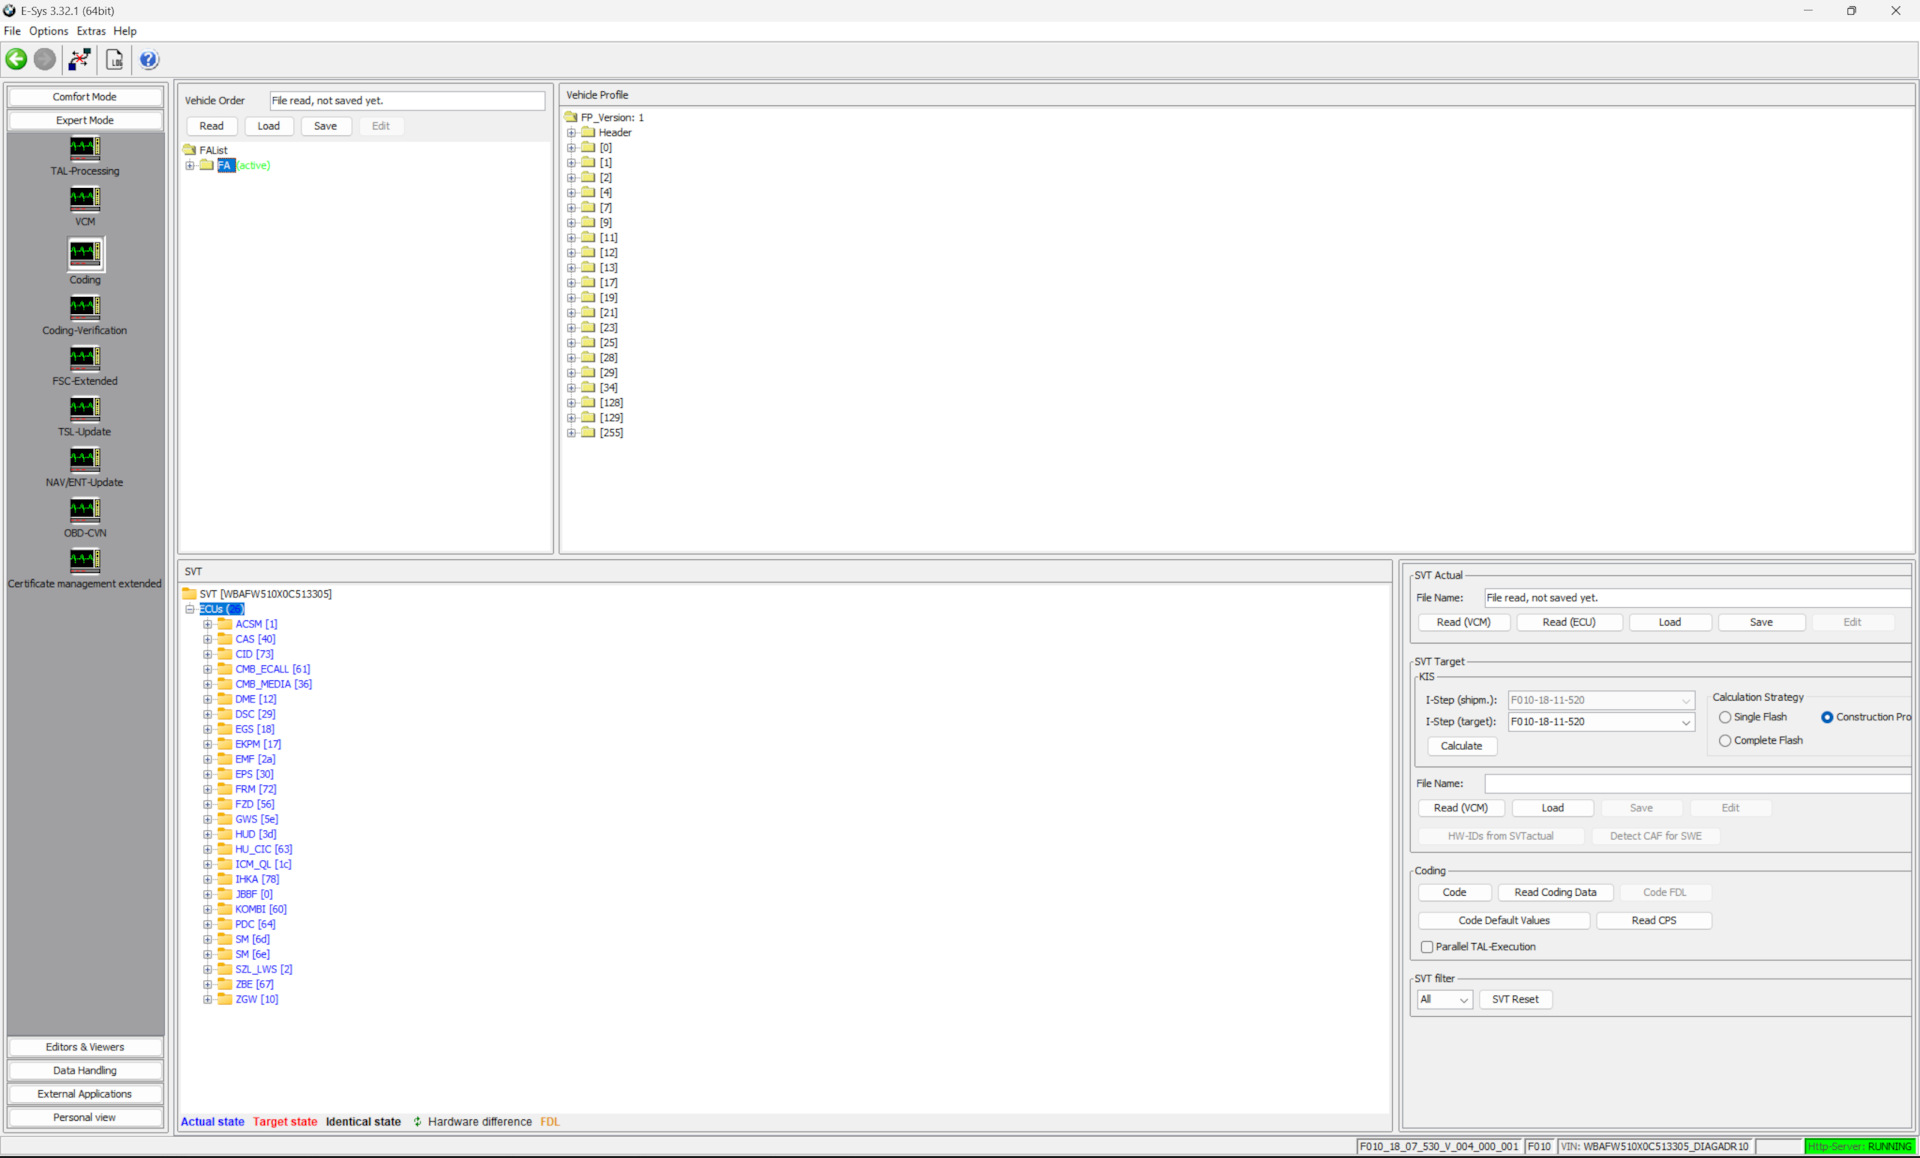Click the Read (ECU) button
This screenshot has width=1920, height=1158.
coord(1568,622)
